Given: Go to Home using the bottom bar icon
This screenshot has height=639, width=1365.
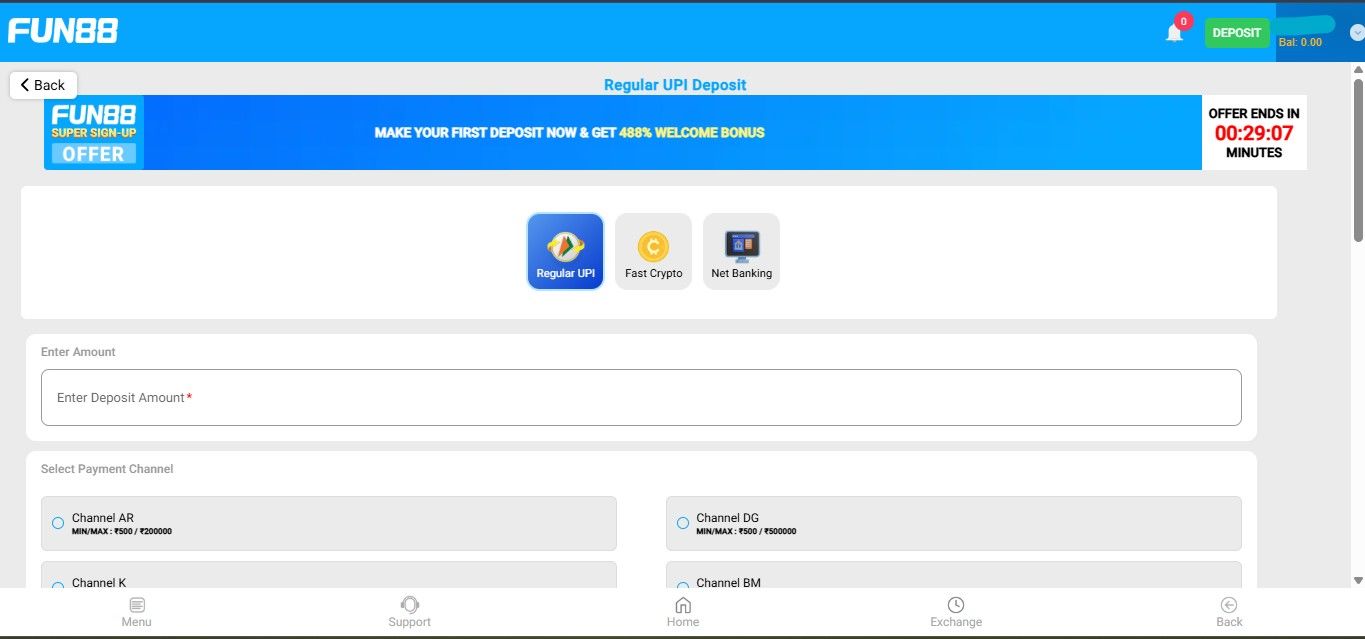Looking at the screenshot, I should click(x=682, y=611).
